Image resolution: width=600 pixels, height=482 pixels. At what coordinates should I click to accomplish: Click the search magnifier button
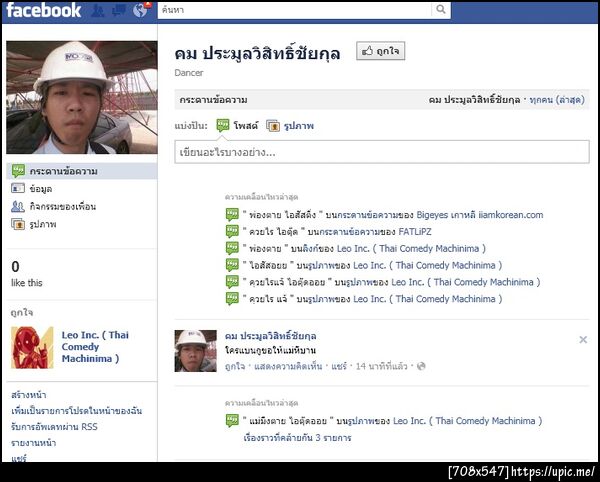[x=441, y=10]
